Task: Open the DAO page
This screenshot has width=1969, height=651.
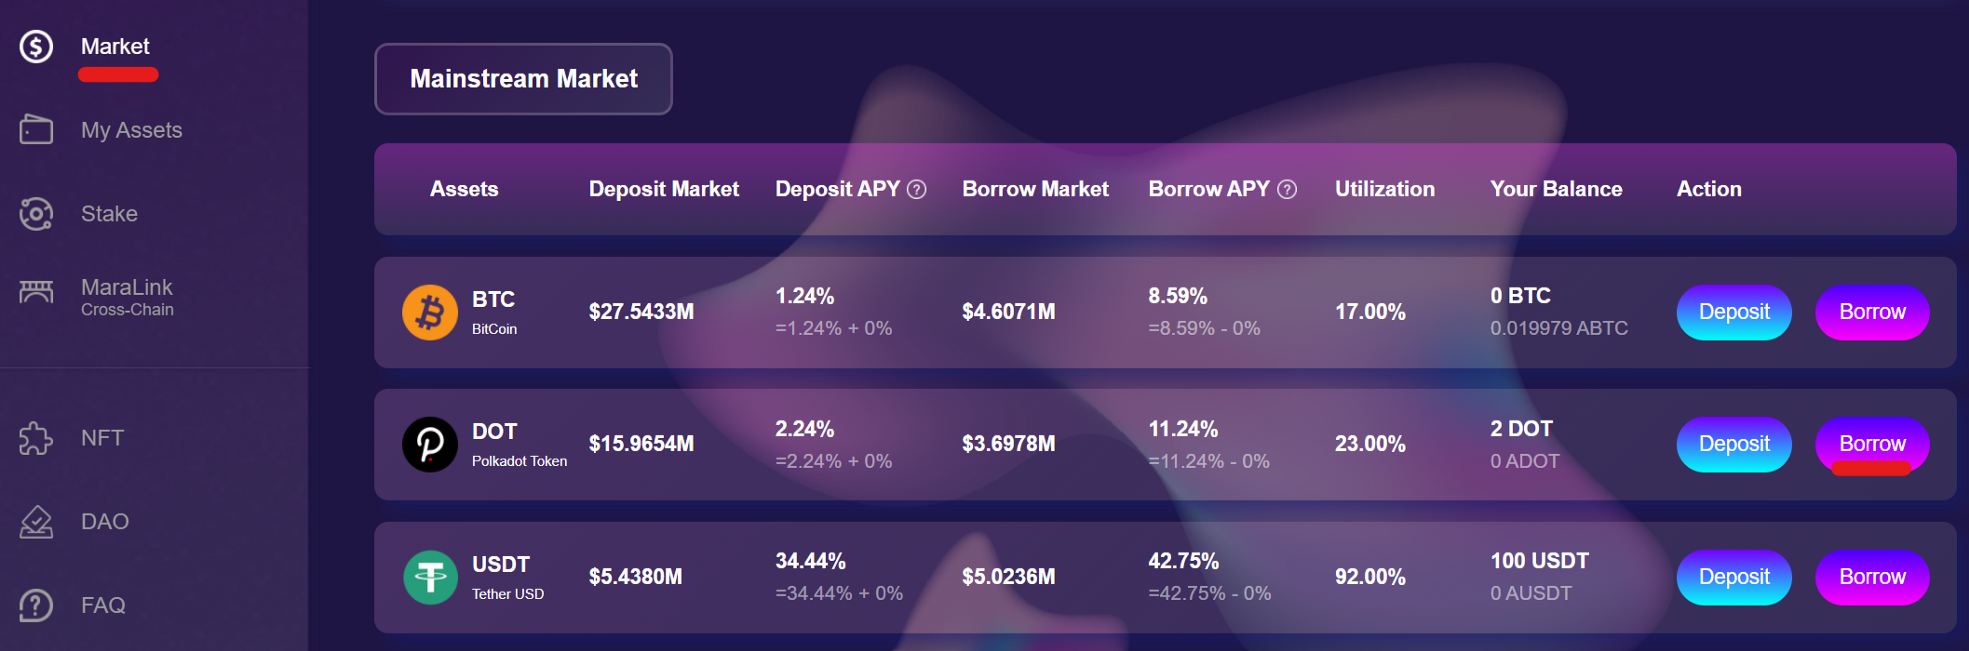Action: 105,521
